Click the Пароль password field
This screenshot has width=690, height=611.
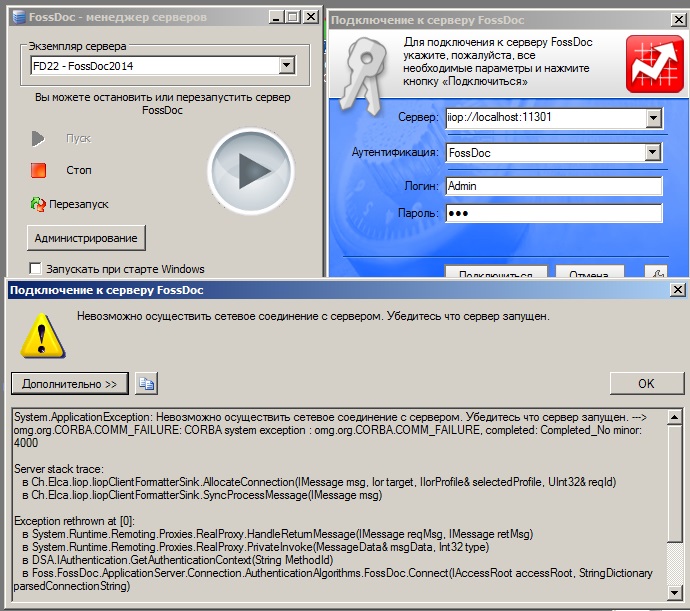point(554,213)
